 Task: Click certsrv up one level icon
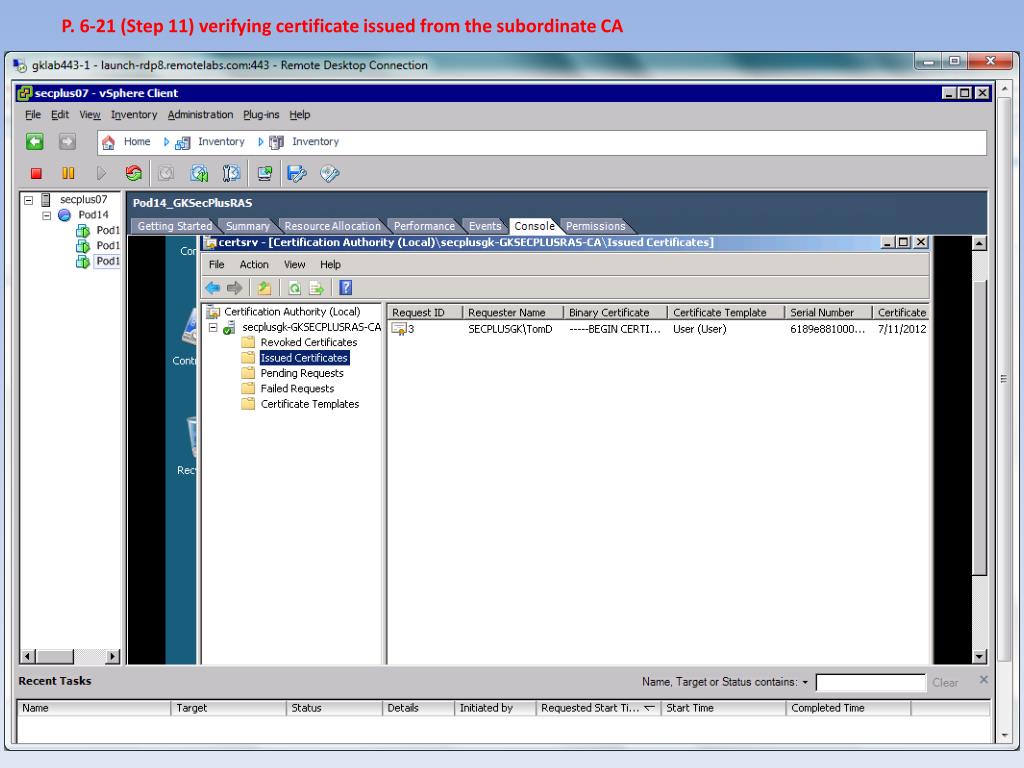[x=264, y=287]
